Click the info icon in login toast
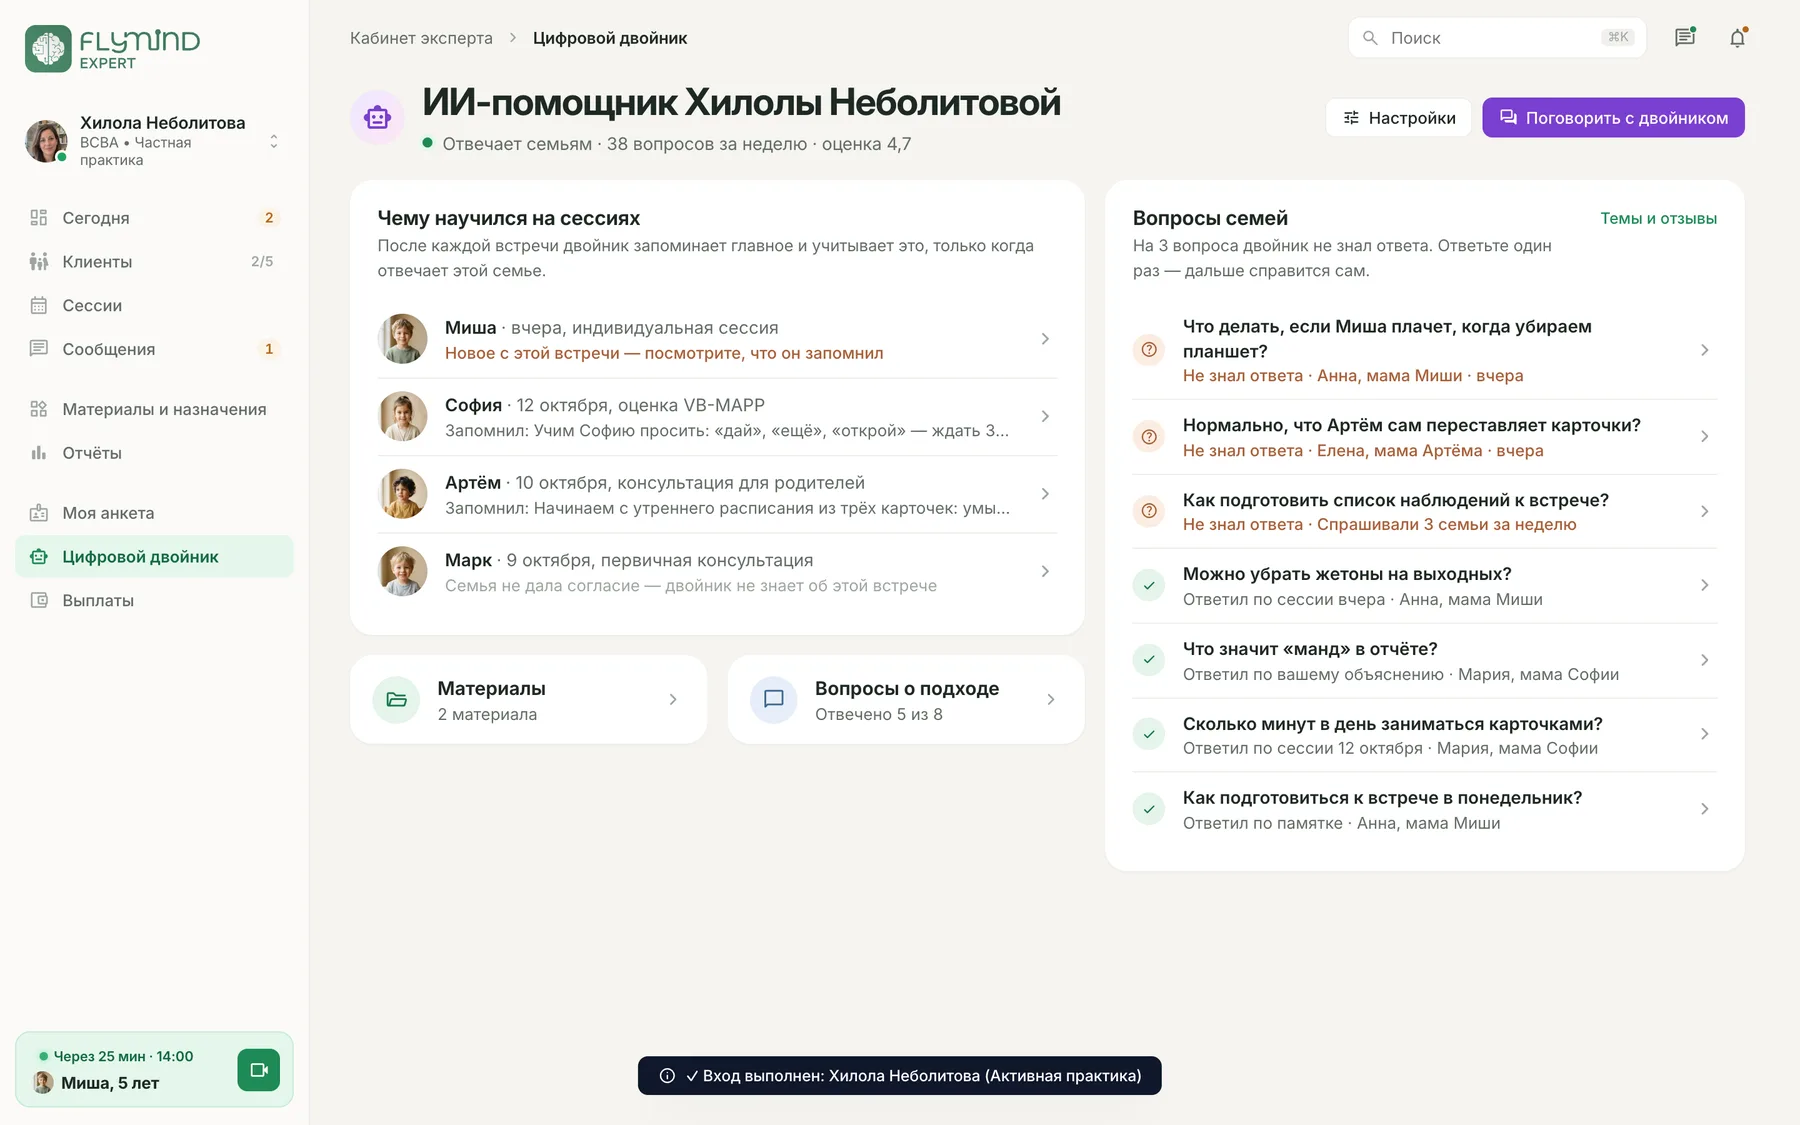This screenshot has height=1125, width=1800. click(x=667, y=1076)
